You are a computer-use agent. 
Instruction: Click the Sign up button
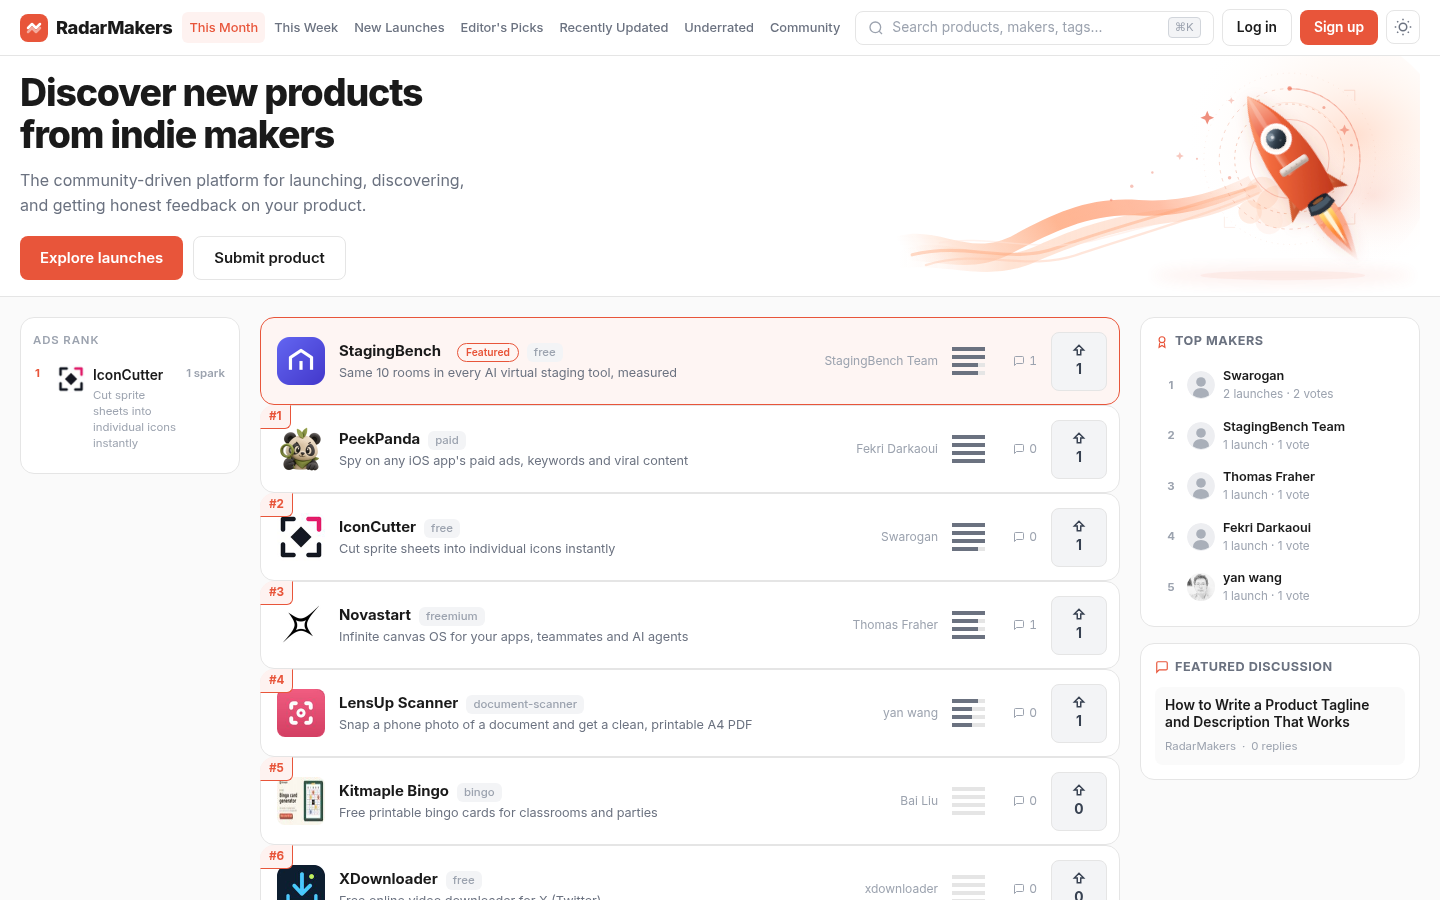(x=1339, y=28)
